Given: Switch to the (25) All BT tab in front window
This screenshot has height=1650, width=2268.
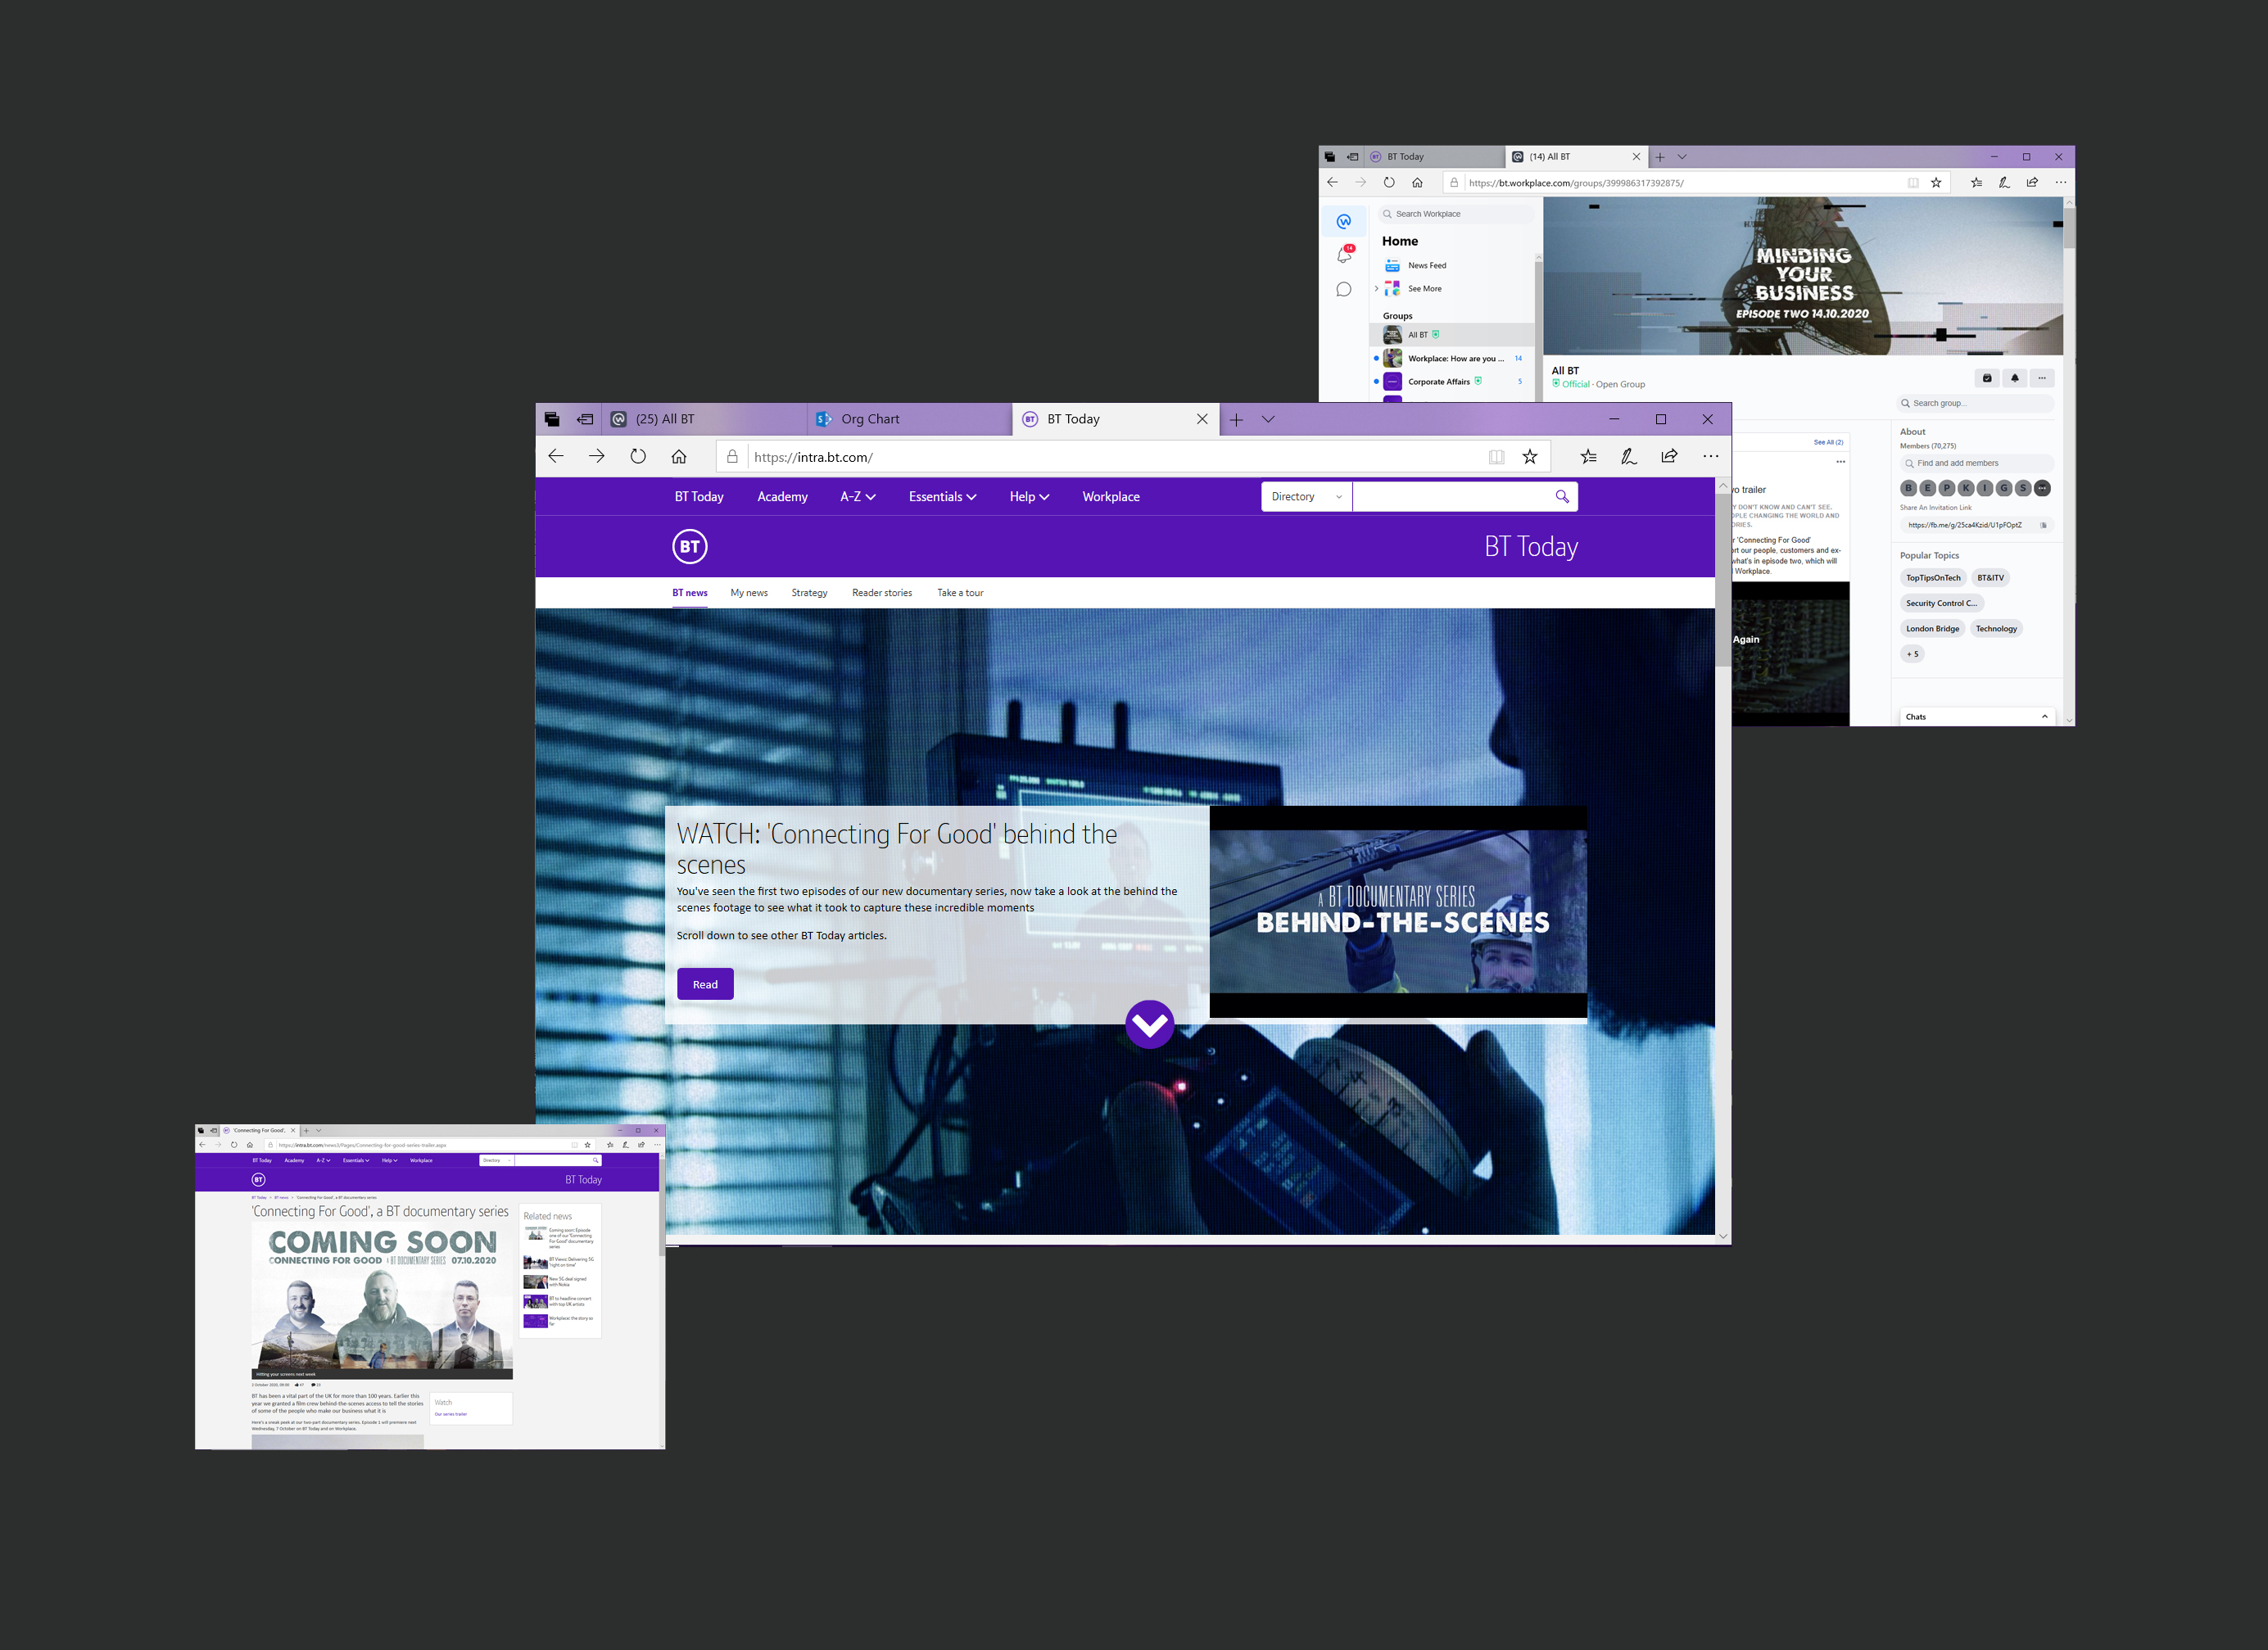Looking at the screenshot, I should pyautogui.click(x=705, y=420).
